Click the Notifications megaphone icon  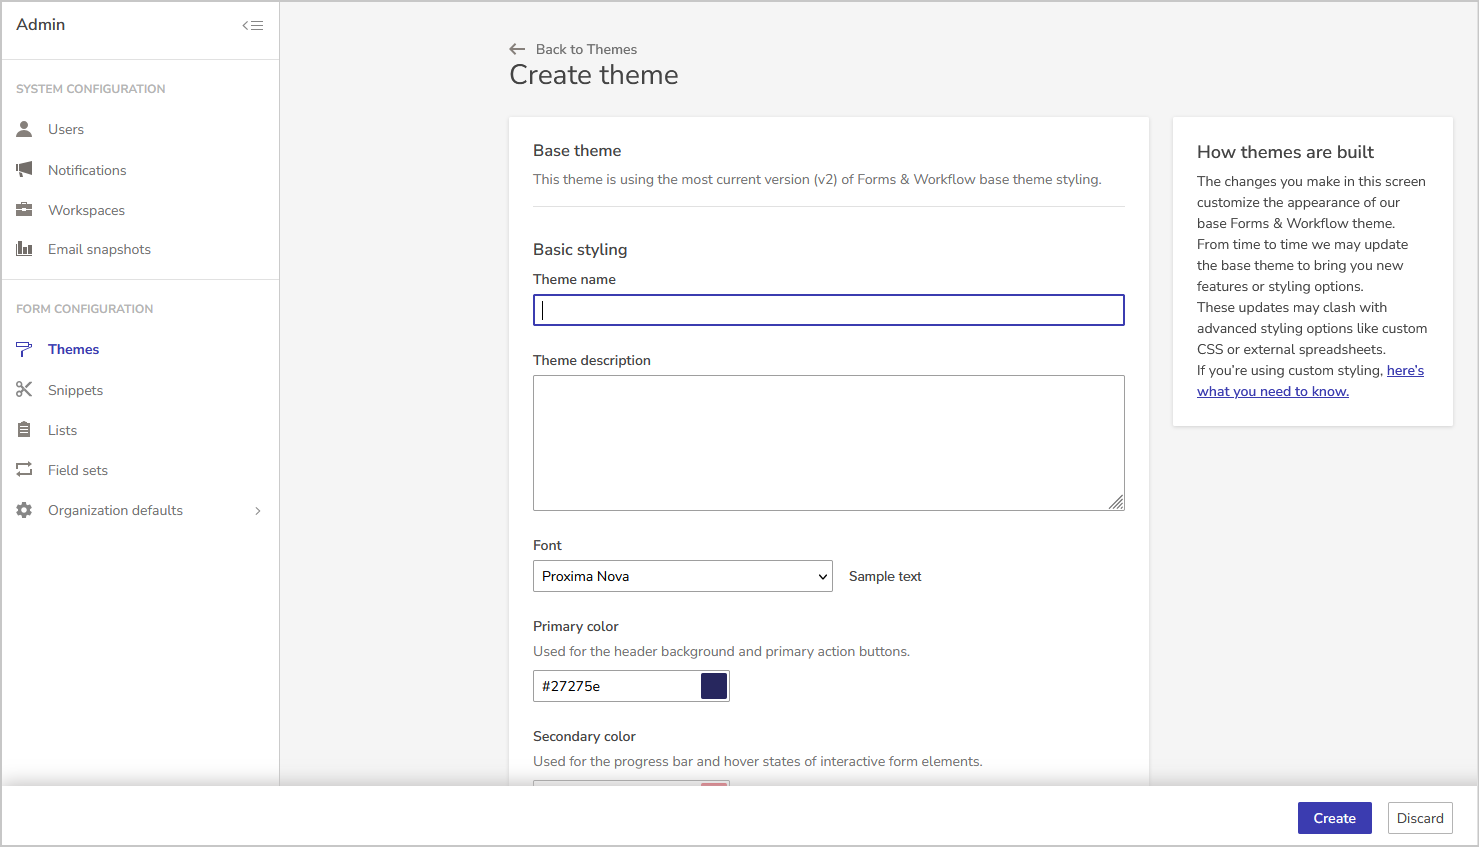(x=23, y=169)
